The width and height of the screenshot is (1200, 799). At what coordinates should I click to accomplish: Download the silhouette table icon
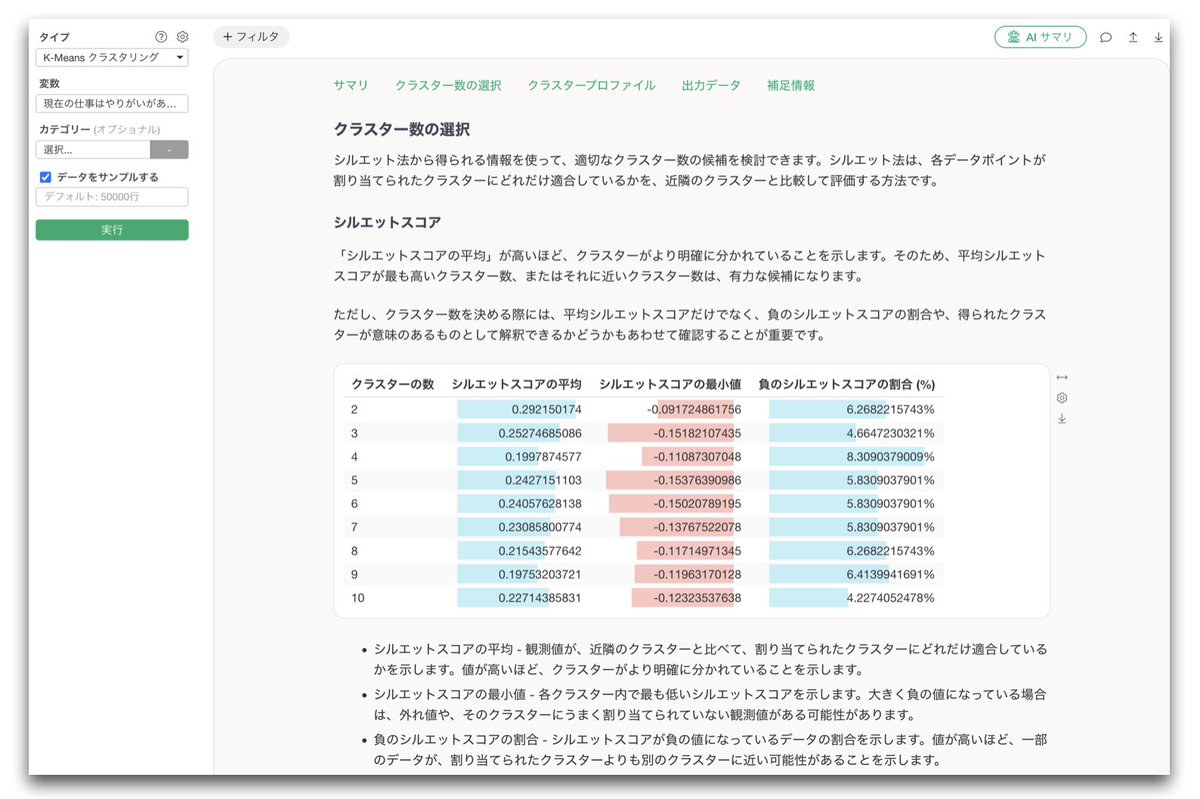[1062, 419]
